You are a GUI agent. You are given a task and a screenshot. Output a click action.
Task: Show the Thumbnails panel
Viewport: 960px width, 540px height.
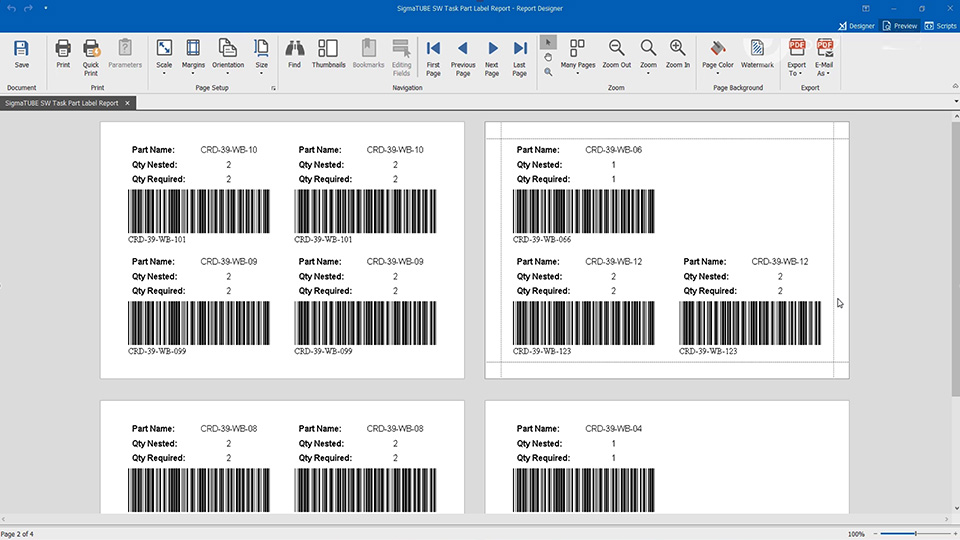tap(328, 54)
